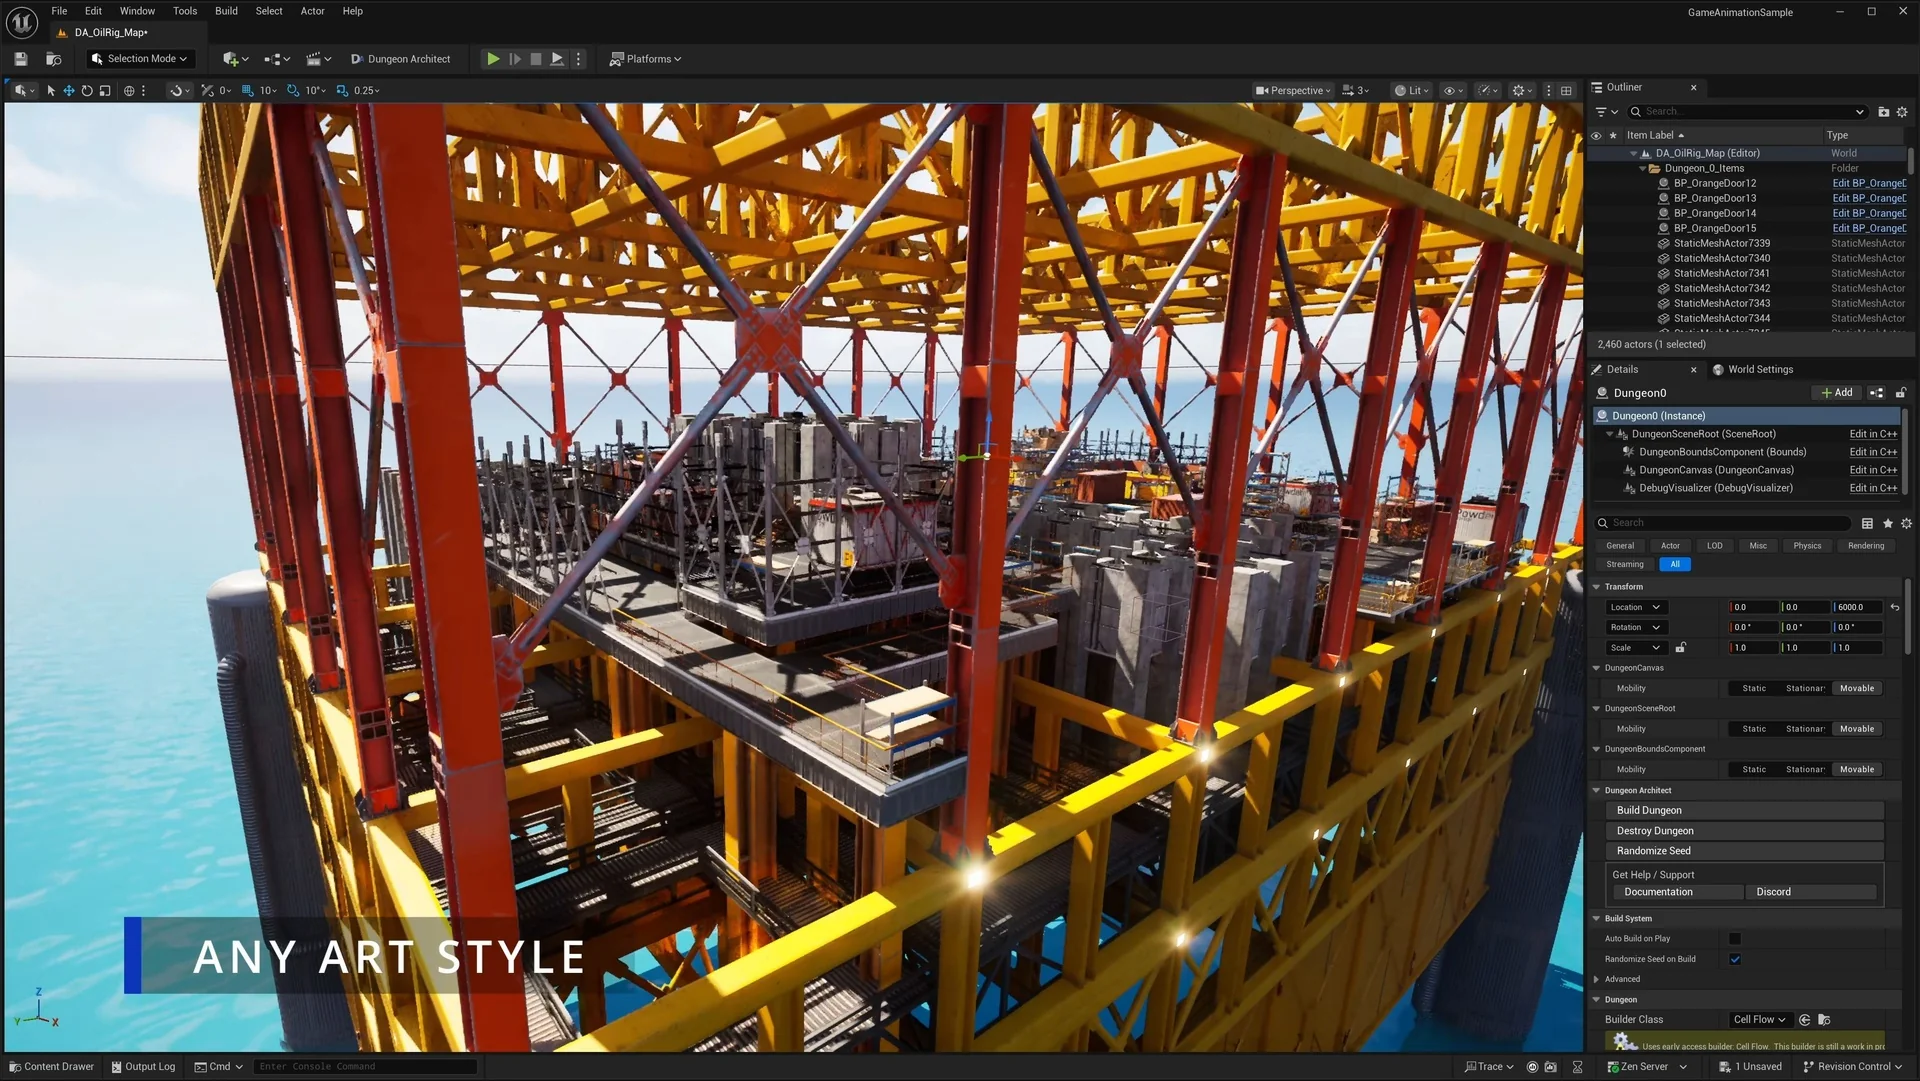Select the rotate transform tool icon
The image size is (1920, 1081).
(87, 90)
